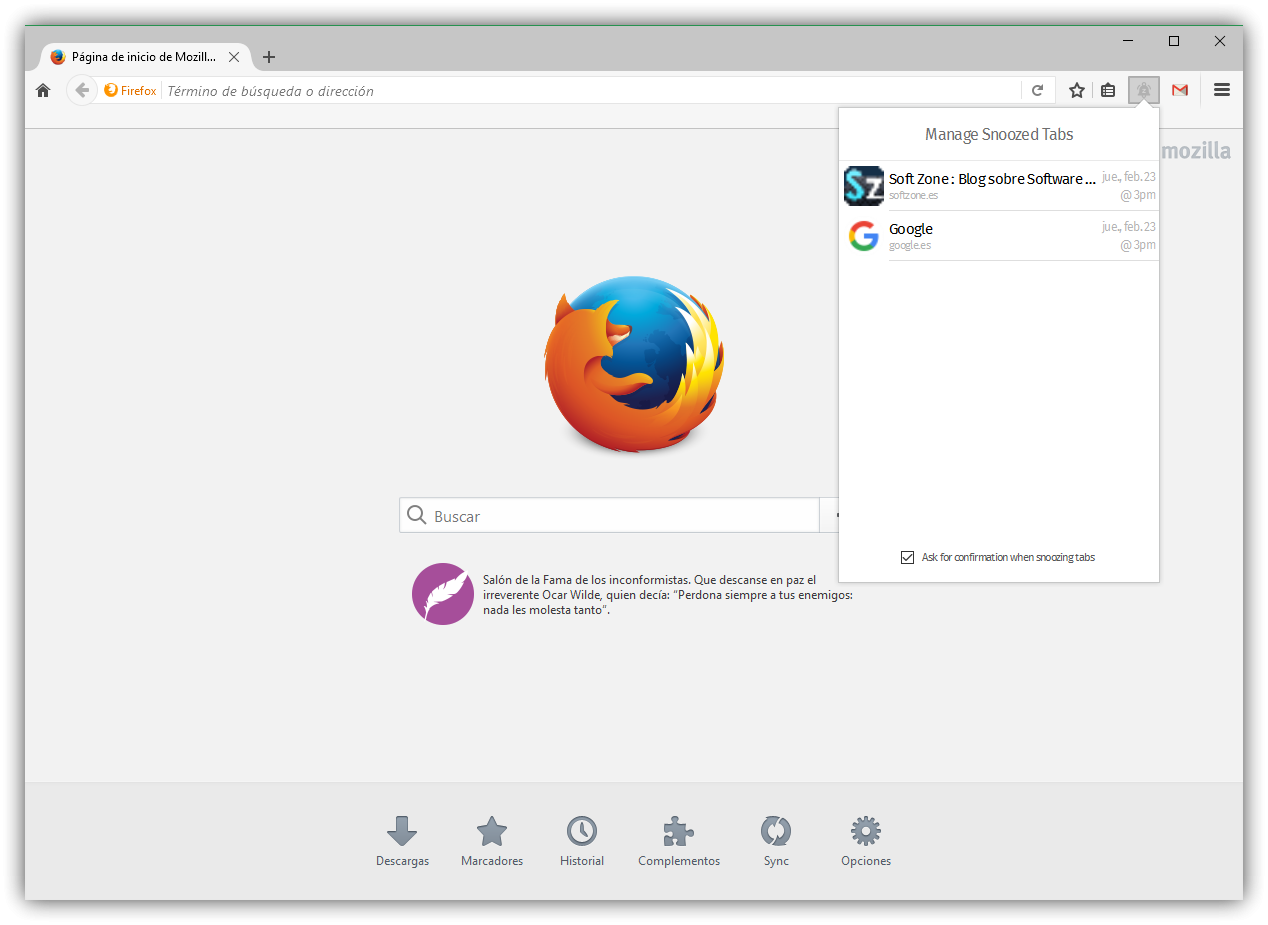Click the mozilla wordmark link
The image size is (1268, 925).
click(x=1196, y=151)
